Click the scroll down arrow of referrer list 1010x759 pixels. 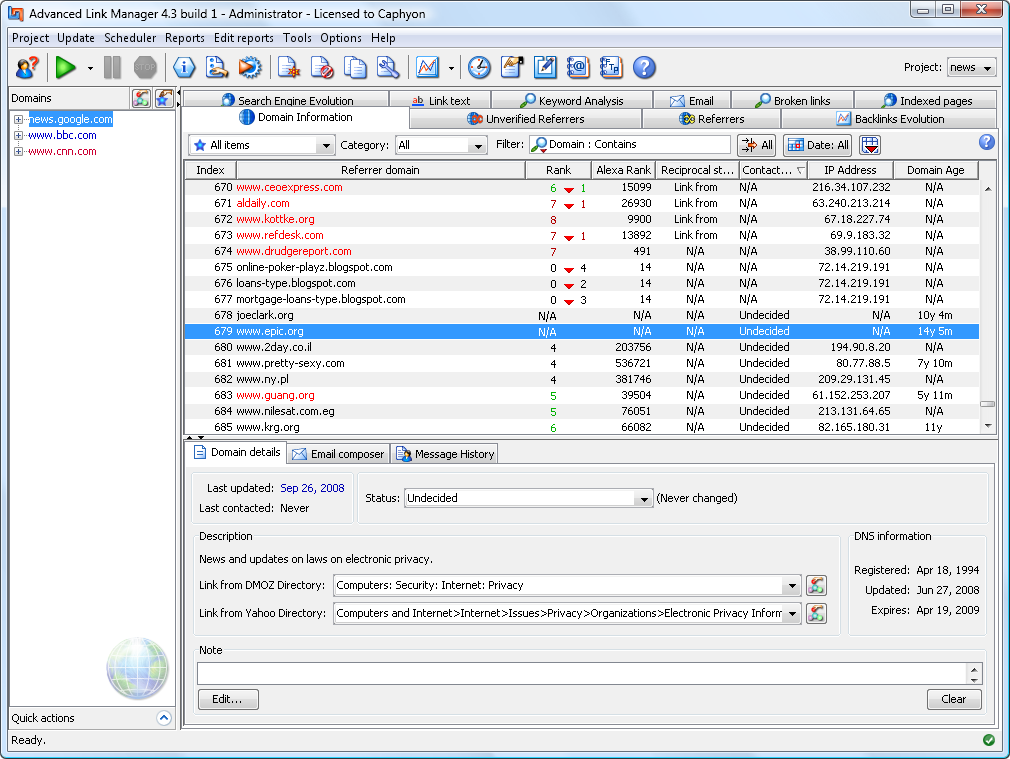988,426
